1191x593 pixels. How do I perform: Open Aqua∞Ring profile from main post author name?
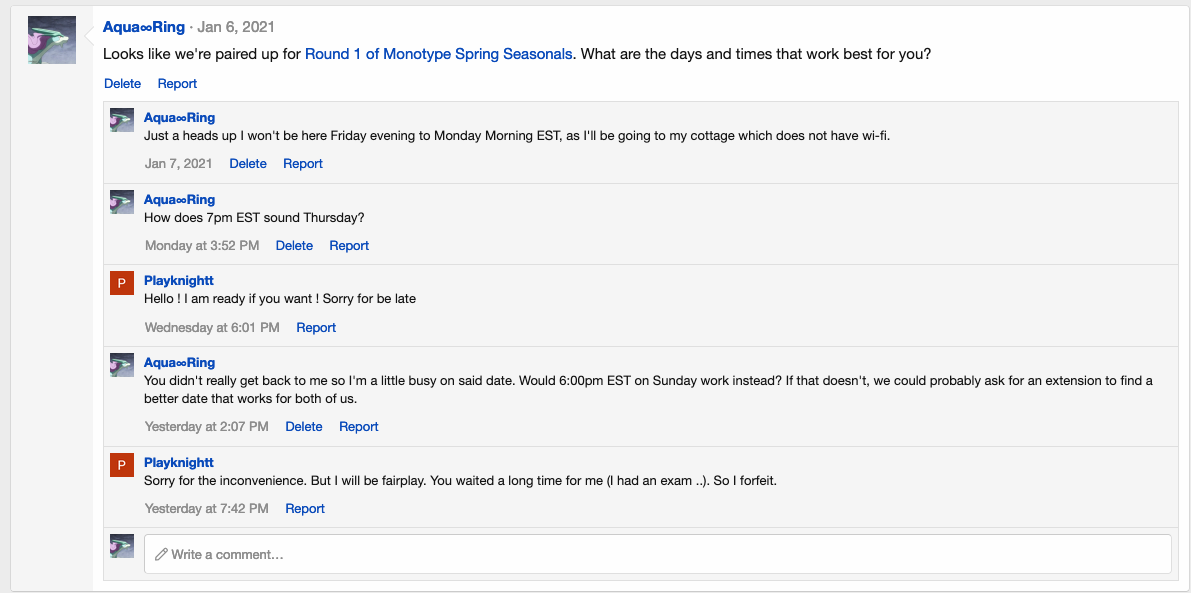tap(144, 27)
